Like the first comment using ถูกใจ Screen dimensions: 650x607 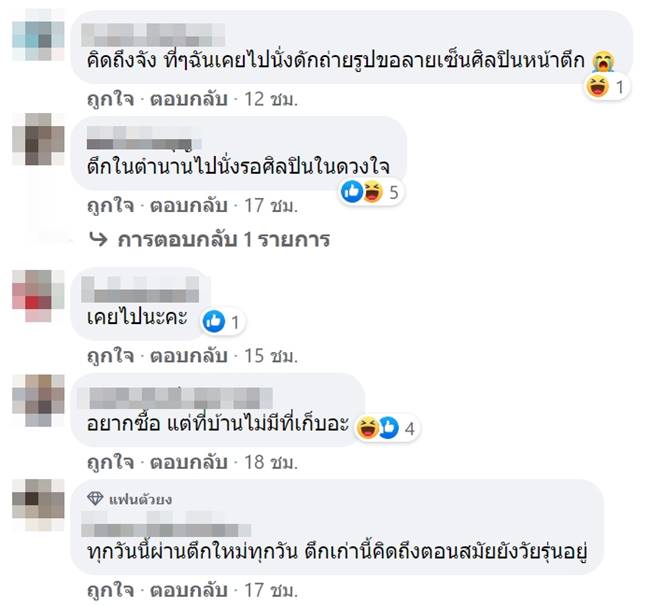110,100
